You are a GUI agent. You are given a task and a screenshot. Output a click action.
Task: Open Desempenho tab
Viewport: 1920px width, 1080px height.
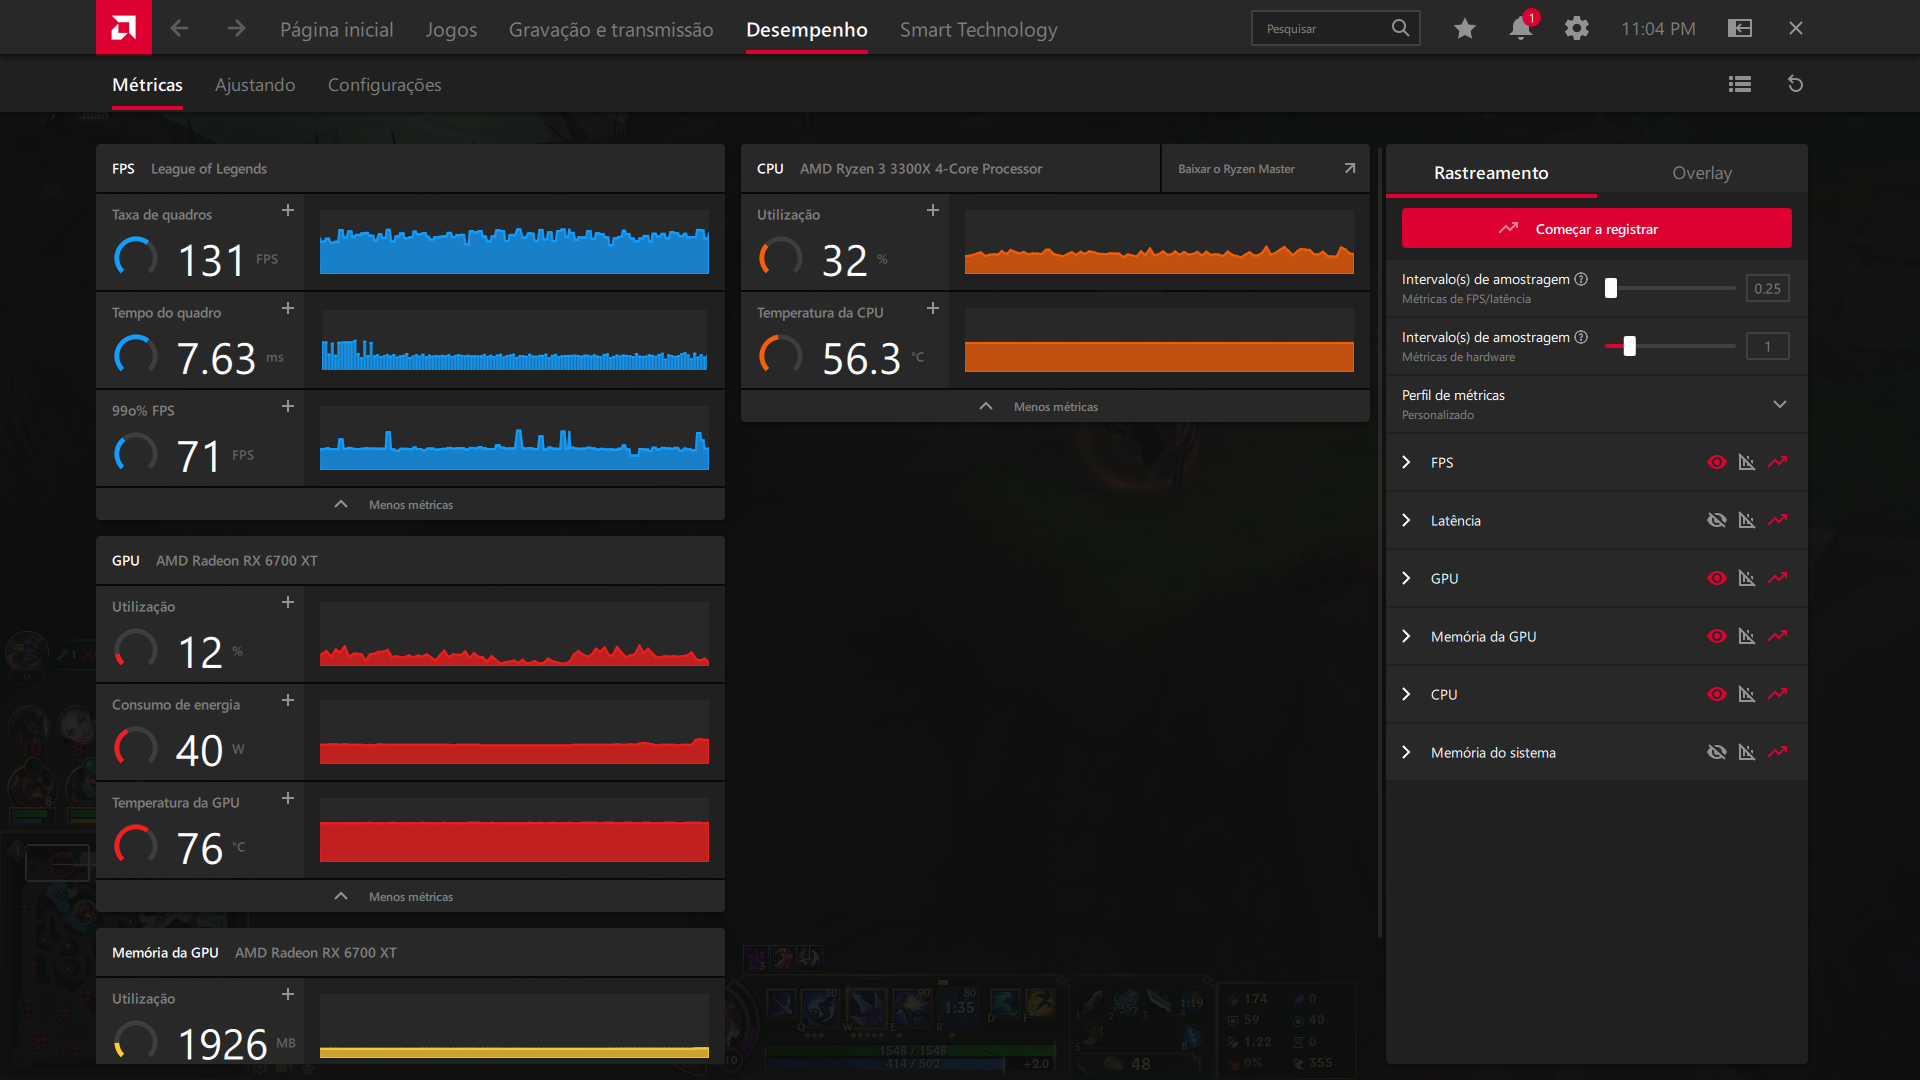point(806,29)
